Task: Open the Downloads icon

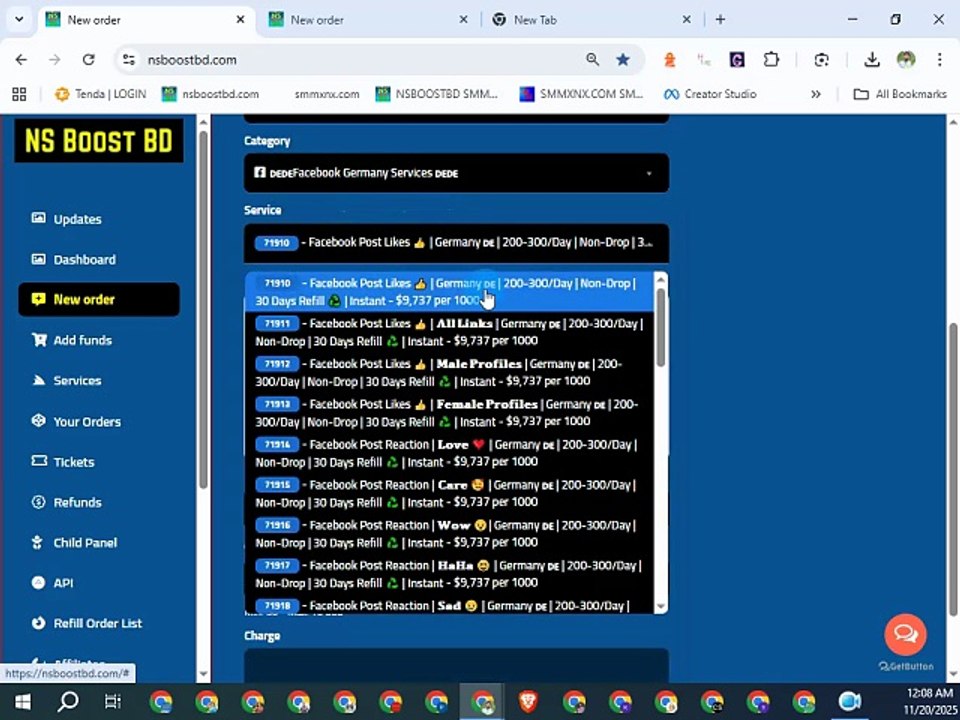Action: (x=872, y=59)
